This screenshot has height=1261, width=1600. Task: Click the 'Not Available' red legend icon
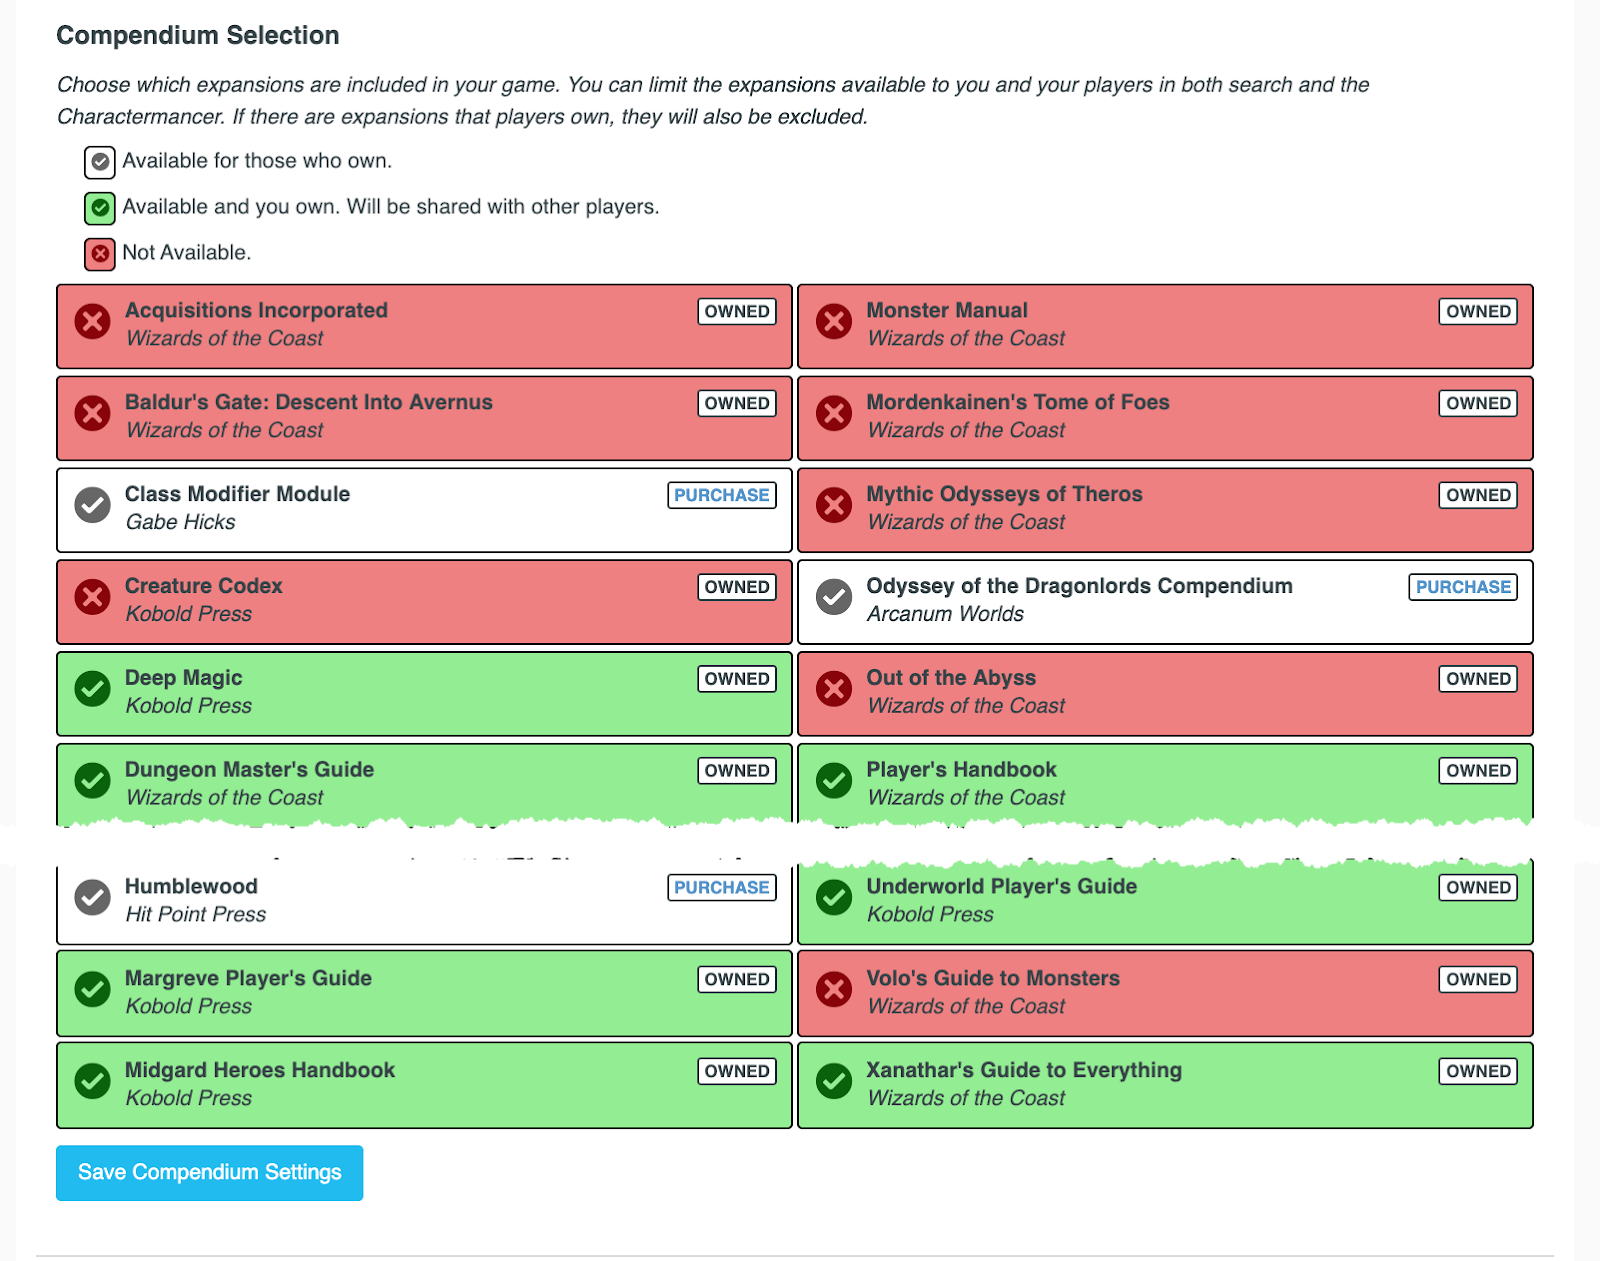[100, 254]
